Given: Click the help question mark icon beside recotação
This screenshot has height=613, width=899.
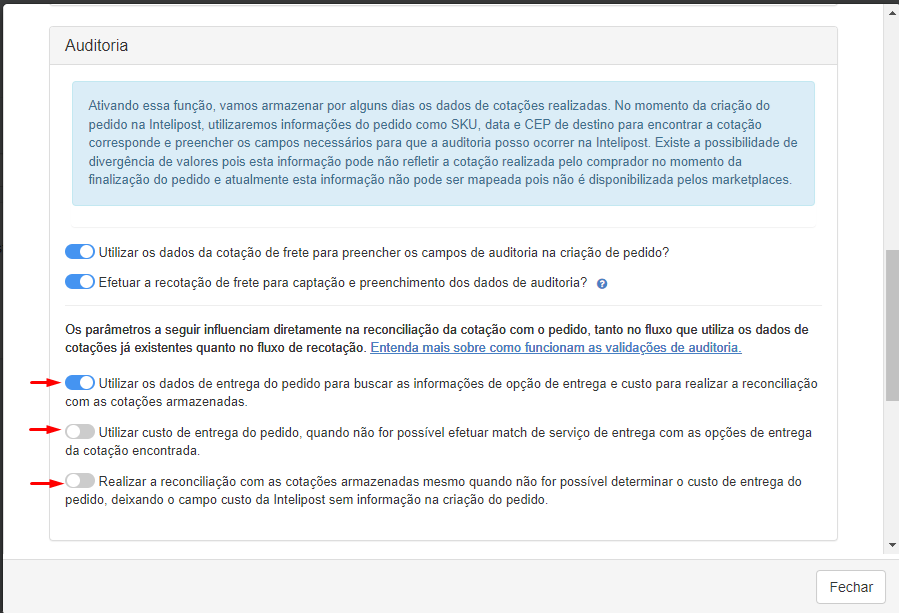Looking at the screenshot, I should pyautogui.click(x=601, y=284).
